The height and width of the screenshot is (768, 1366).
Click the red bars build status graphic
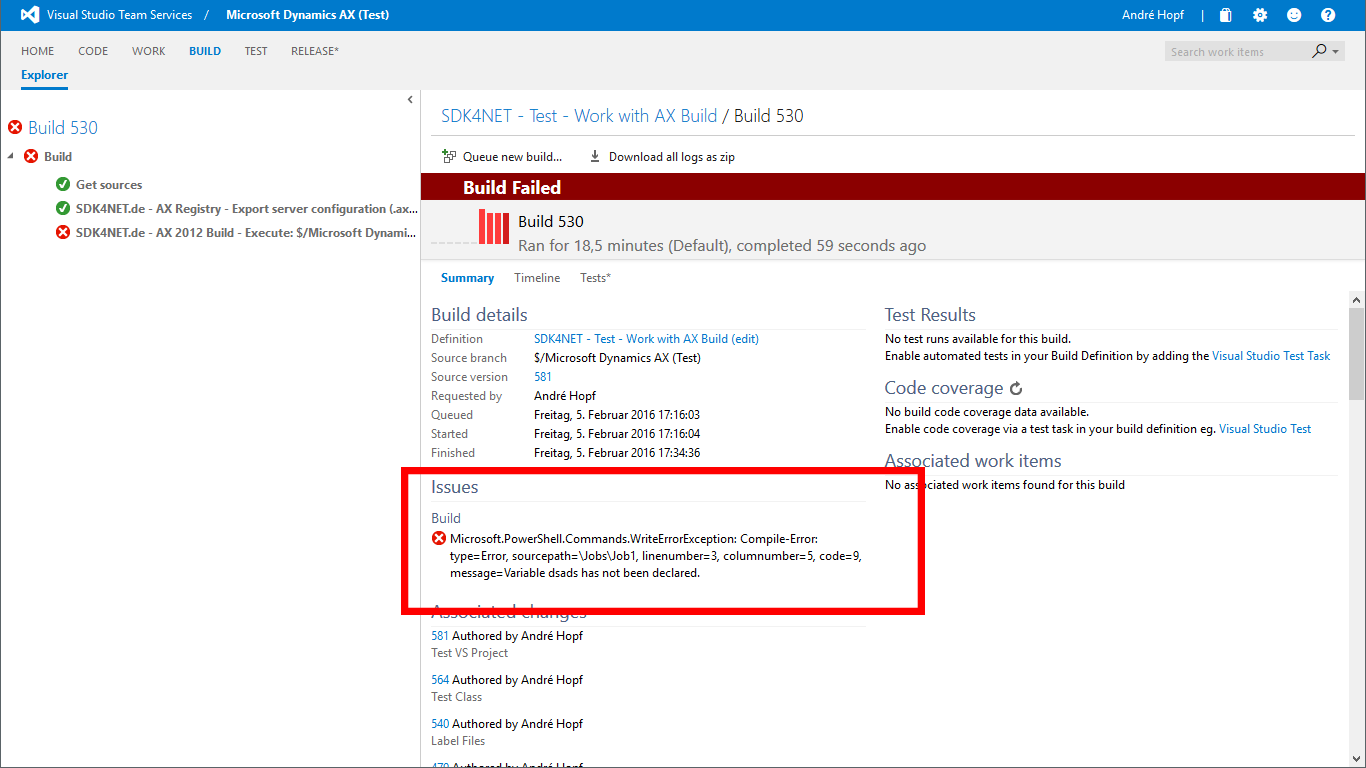tap(494, 227)
